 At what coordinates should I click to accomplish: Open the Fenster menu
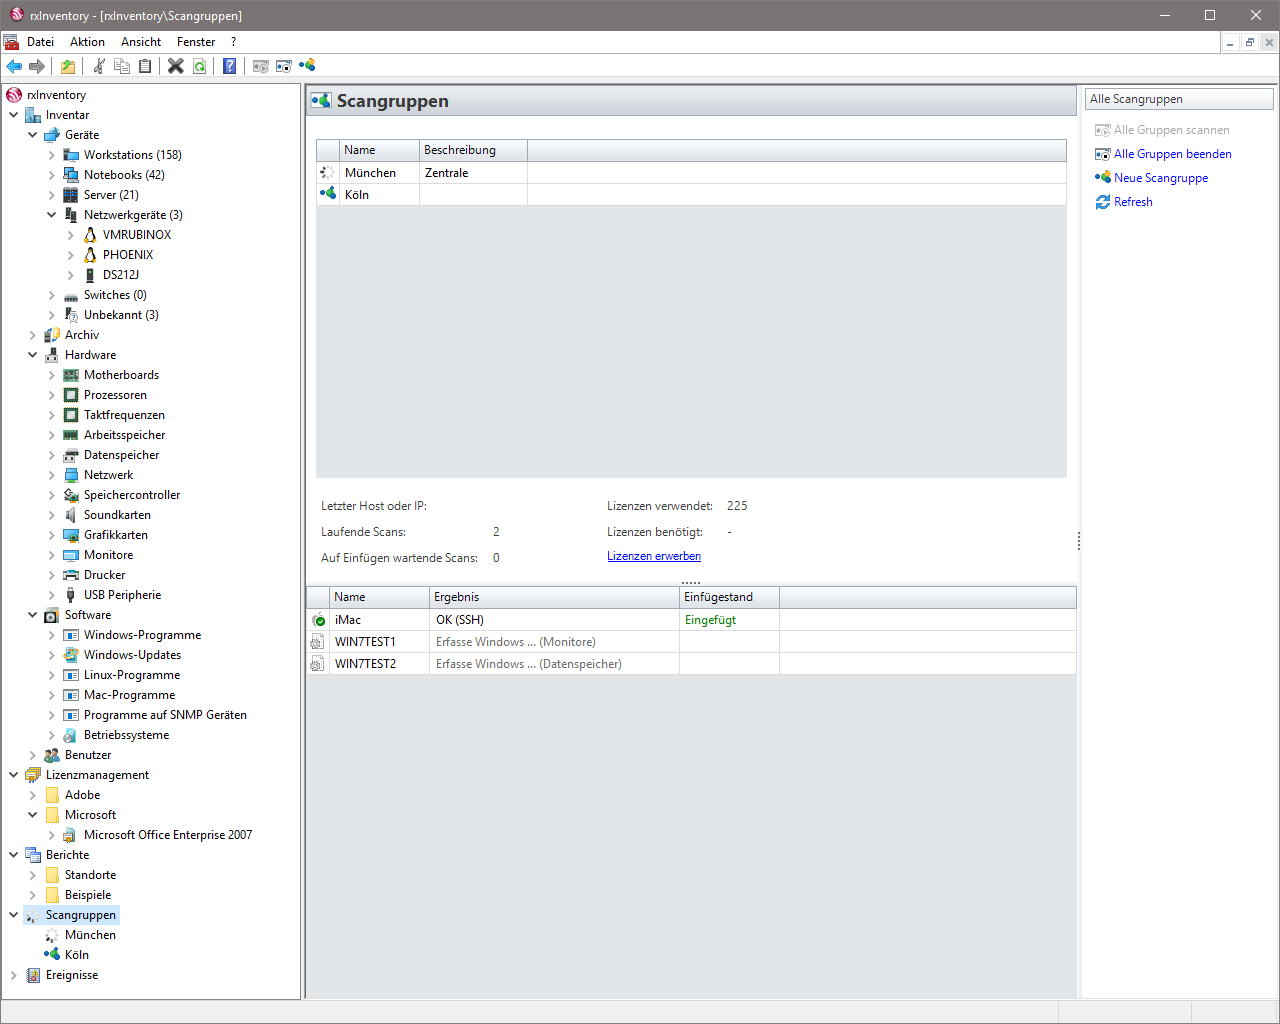point(196,42)
